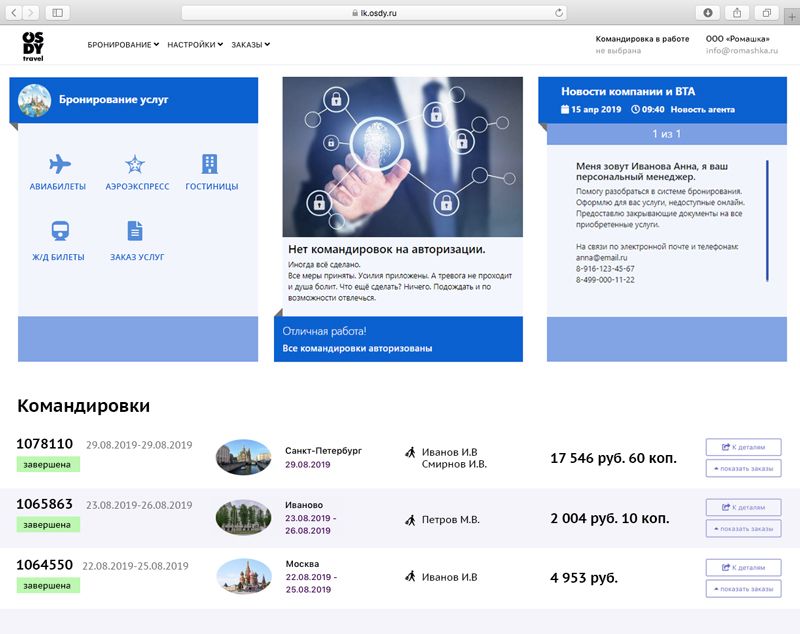Screen dimensions: 800x634
Task: Click the Safari downloads icon
Action: pyautogui.click(x=708, y=12)
